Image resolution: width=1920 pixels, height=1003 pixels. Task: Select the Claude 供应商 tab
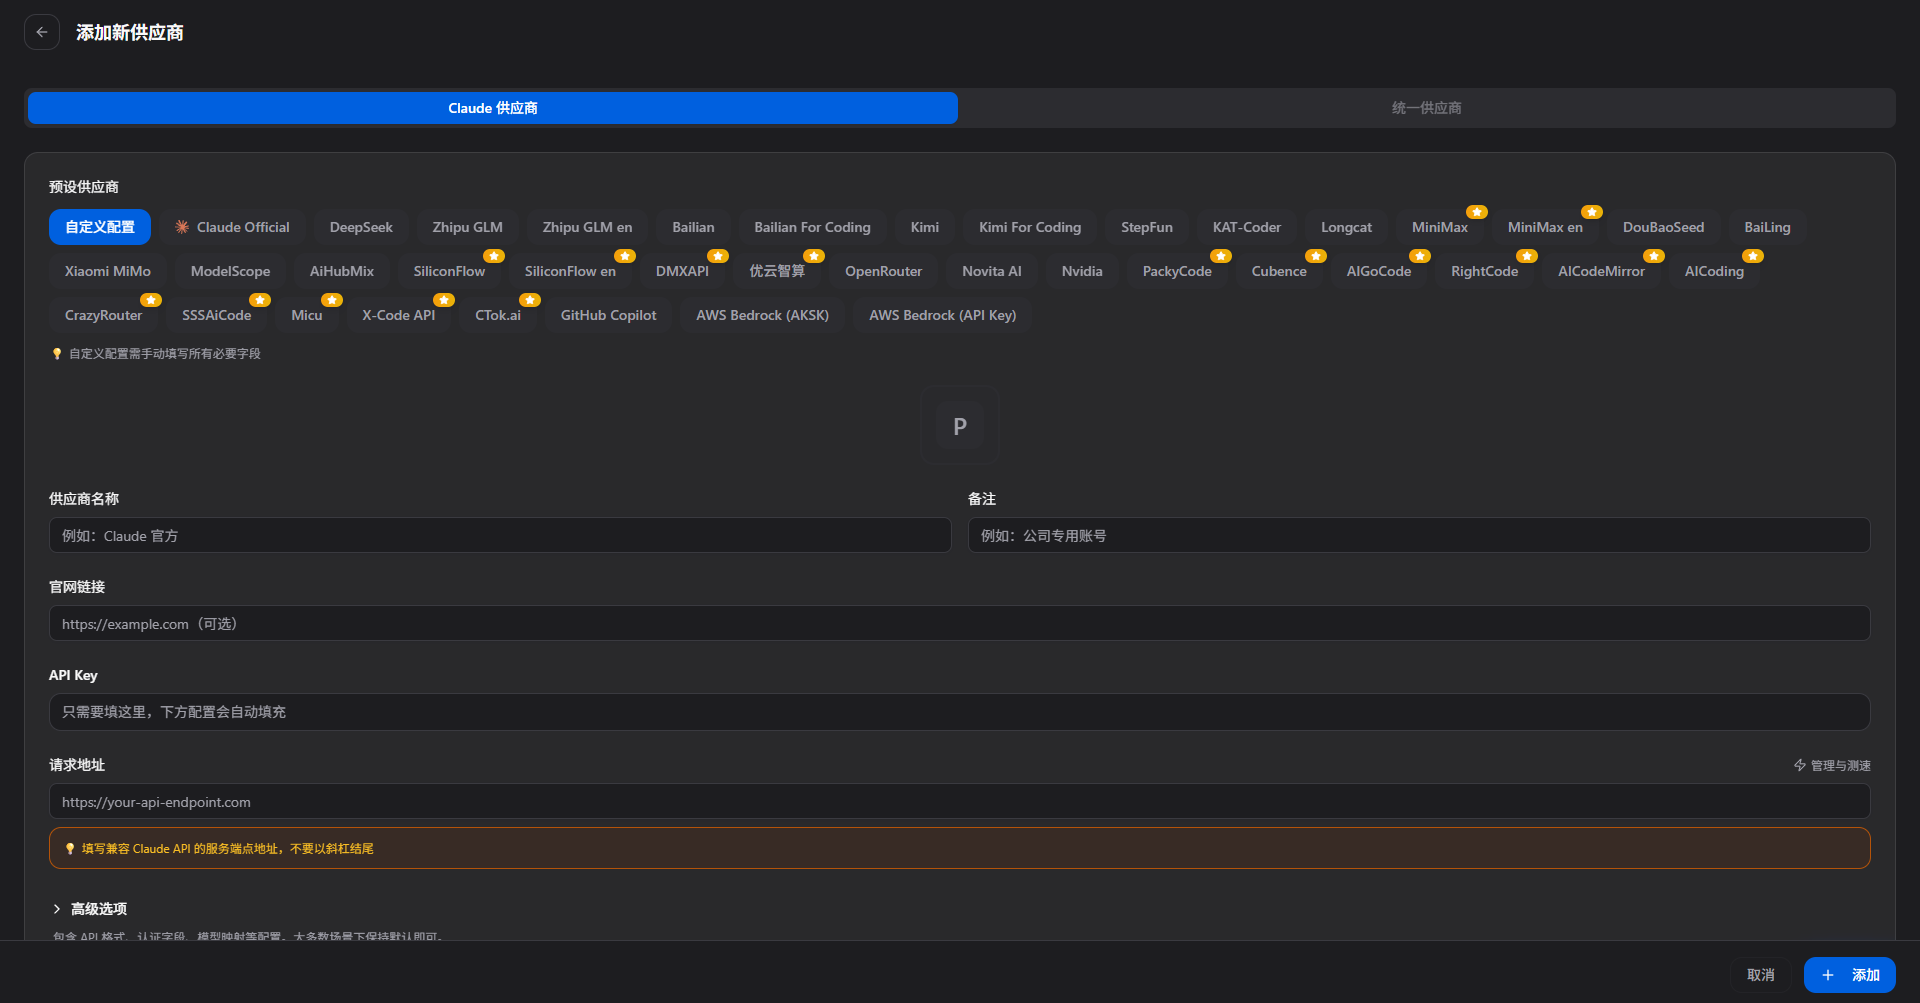pos(493,108)
